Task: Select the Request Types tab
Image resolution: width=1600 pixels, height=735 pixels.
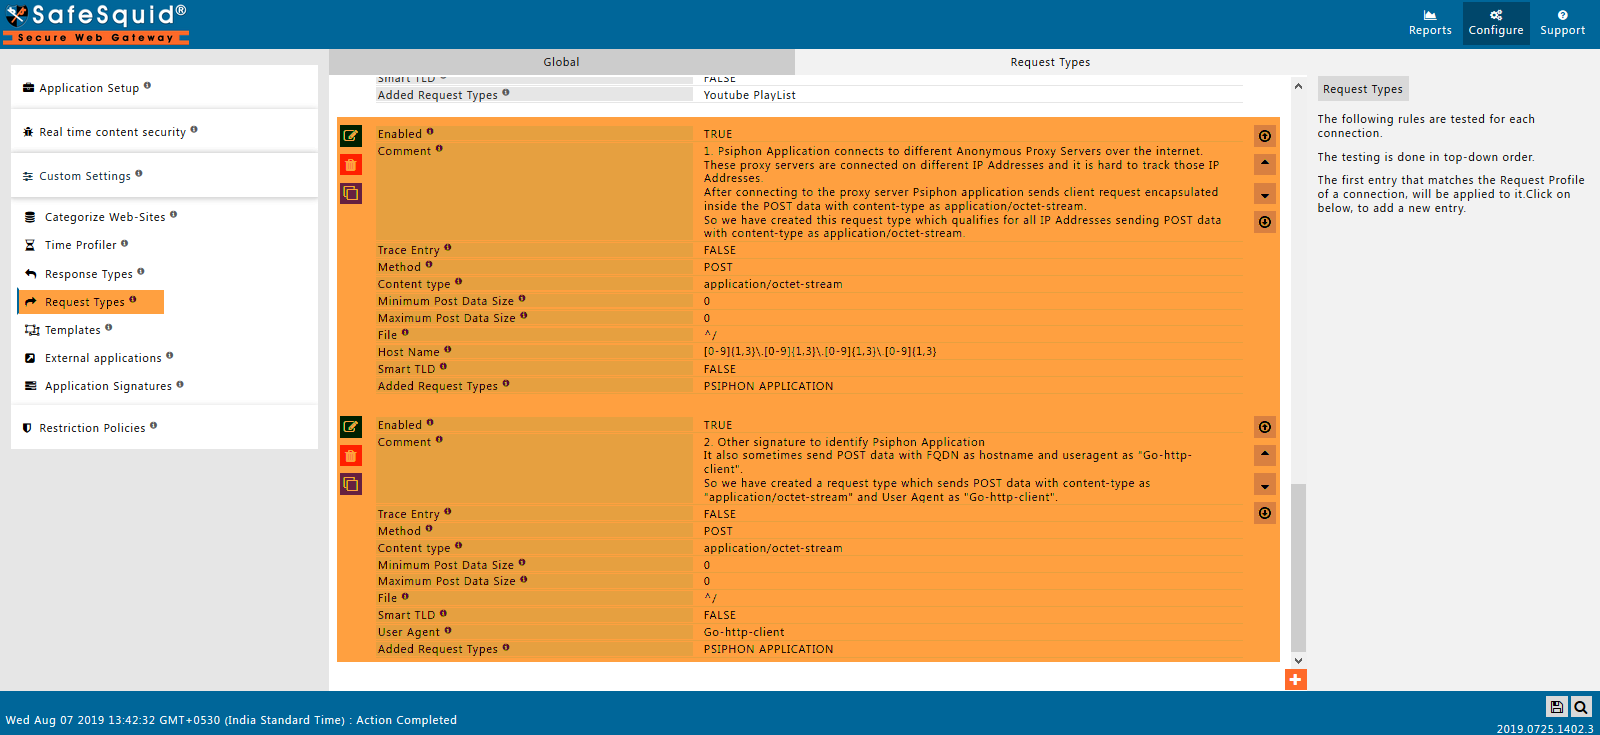Action: click(x=1050, y=62)
